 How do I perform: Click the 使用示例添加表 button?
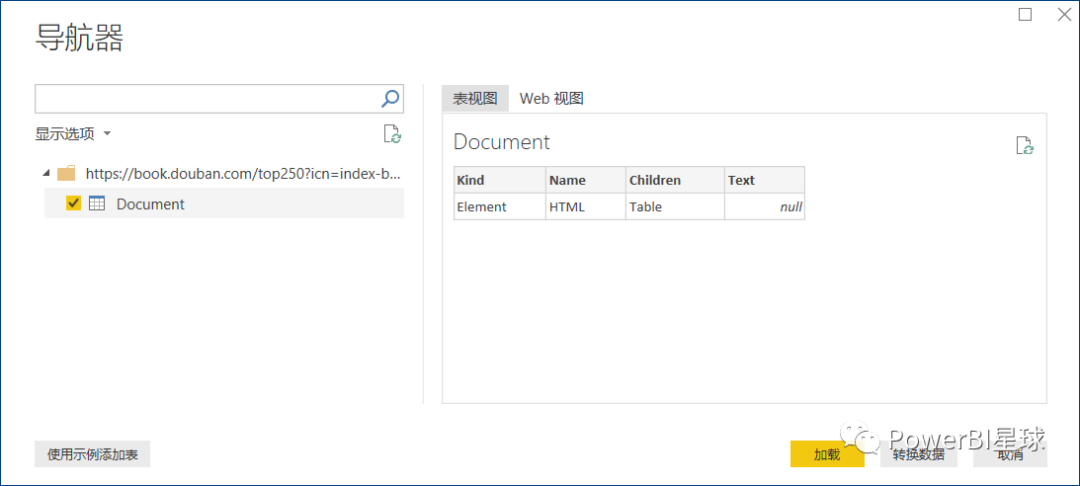92,454
